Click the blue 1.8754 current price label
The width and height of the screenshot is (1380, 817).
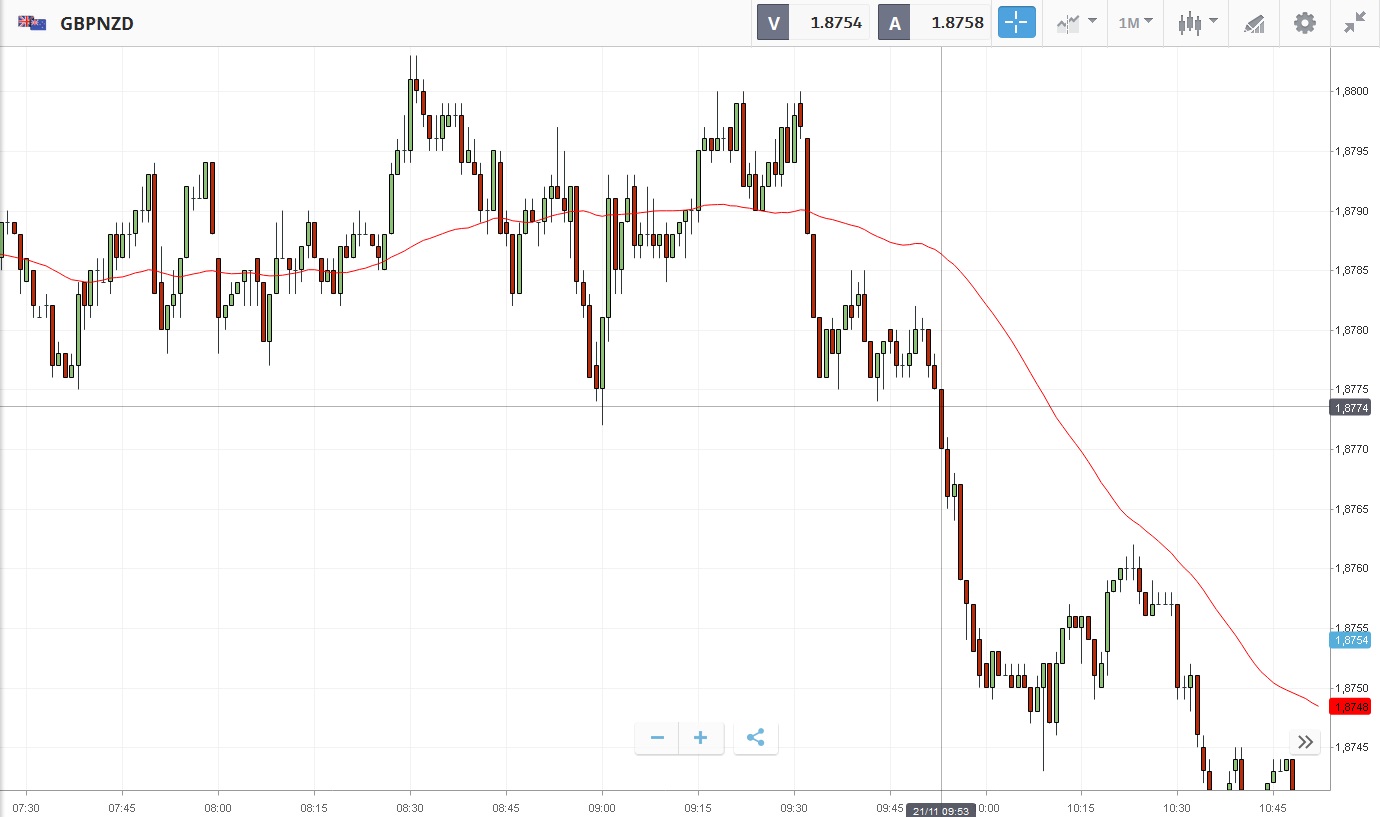coord(1350,640)
